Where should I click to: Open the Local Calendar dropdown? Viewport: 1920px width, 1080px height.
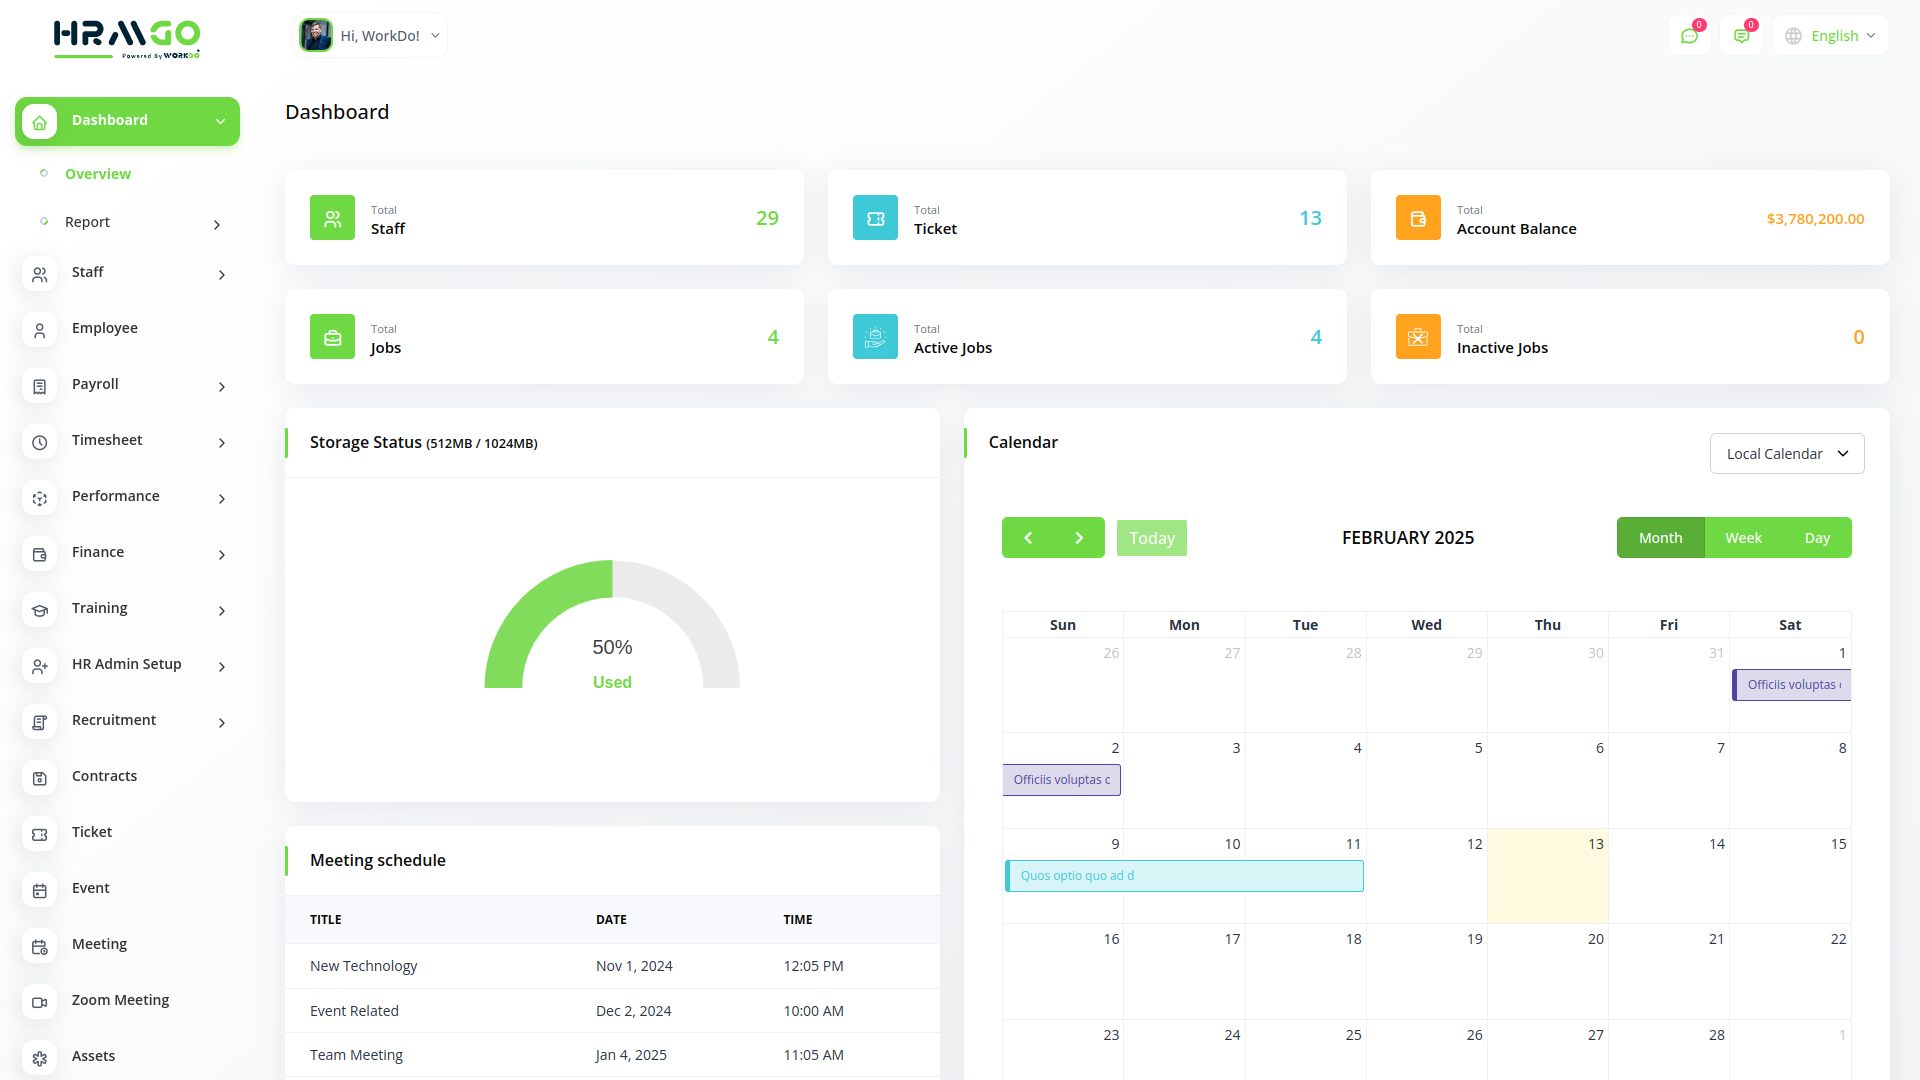coord(1786,453)
